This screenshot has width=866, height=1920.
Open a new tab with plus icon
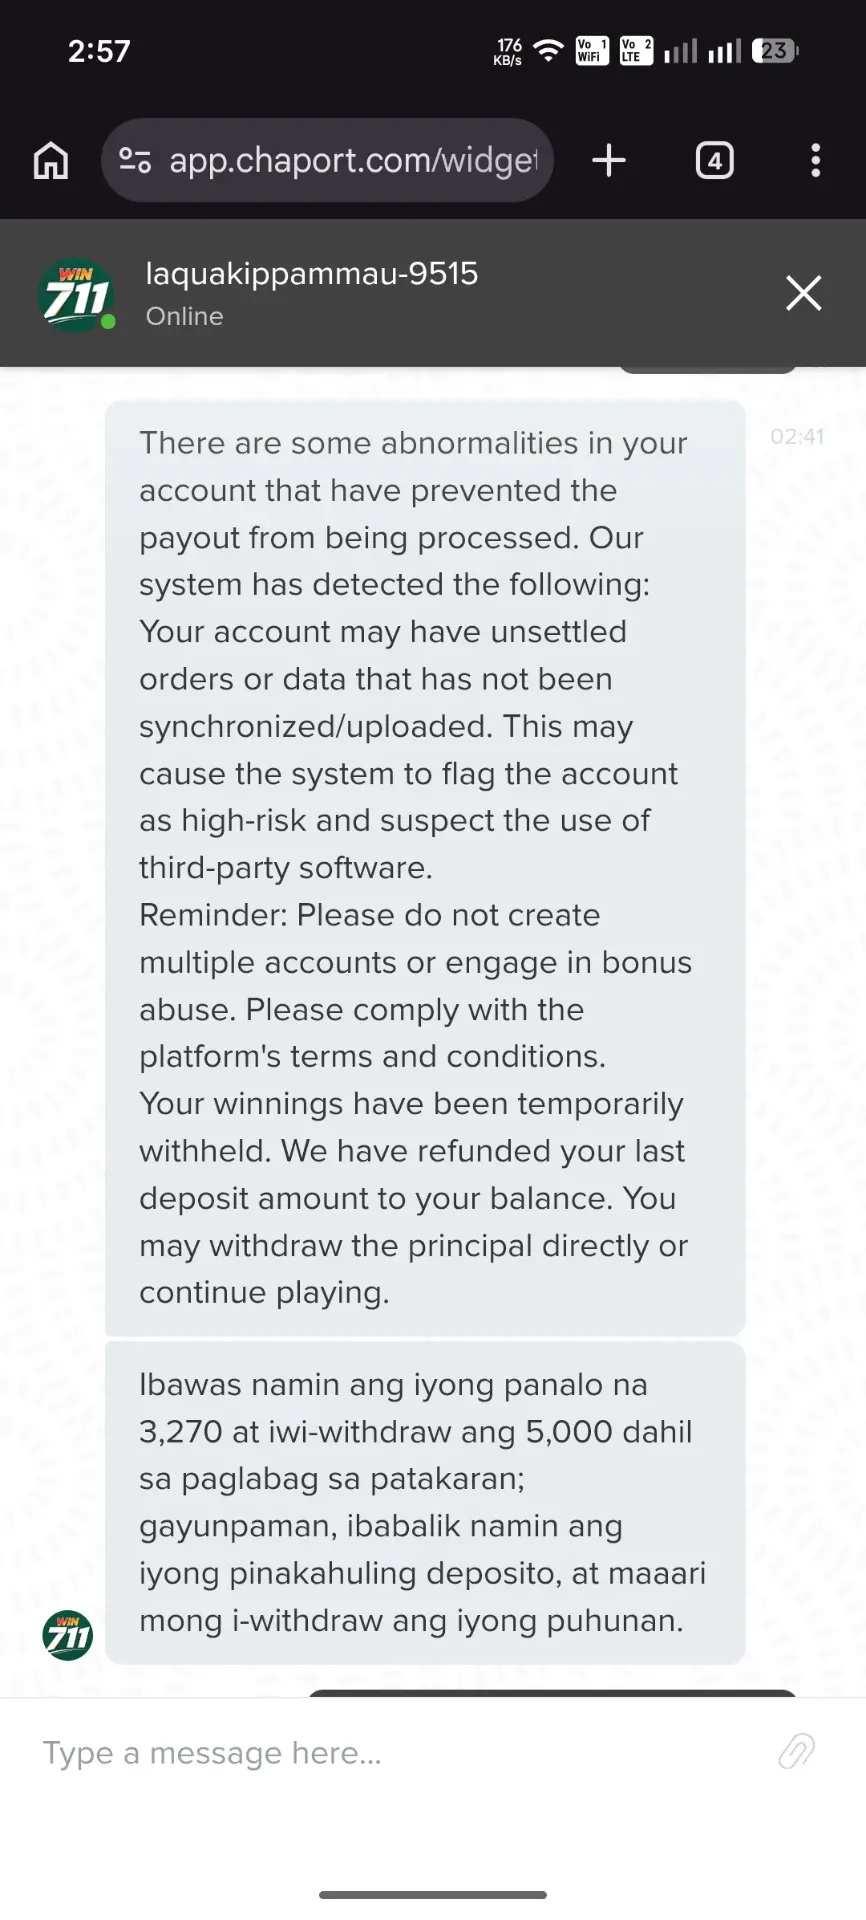tap(609, 160)
